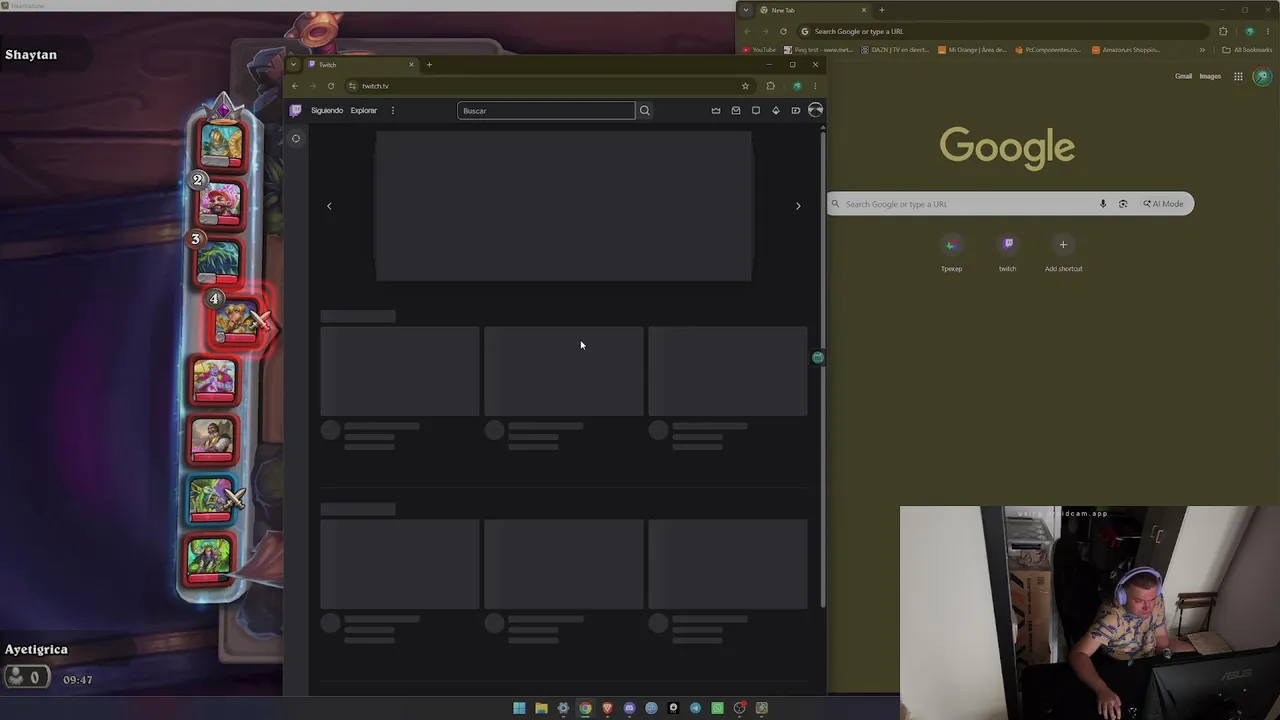Image resolution: width=1280 pixels, height=720 pixels.
Task: Open Discord from the taskbar
Action: pyautogui.click(x=629, y=708)
